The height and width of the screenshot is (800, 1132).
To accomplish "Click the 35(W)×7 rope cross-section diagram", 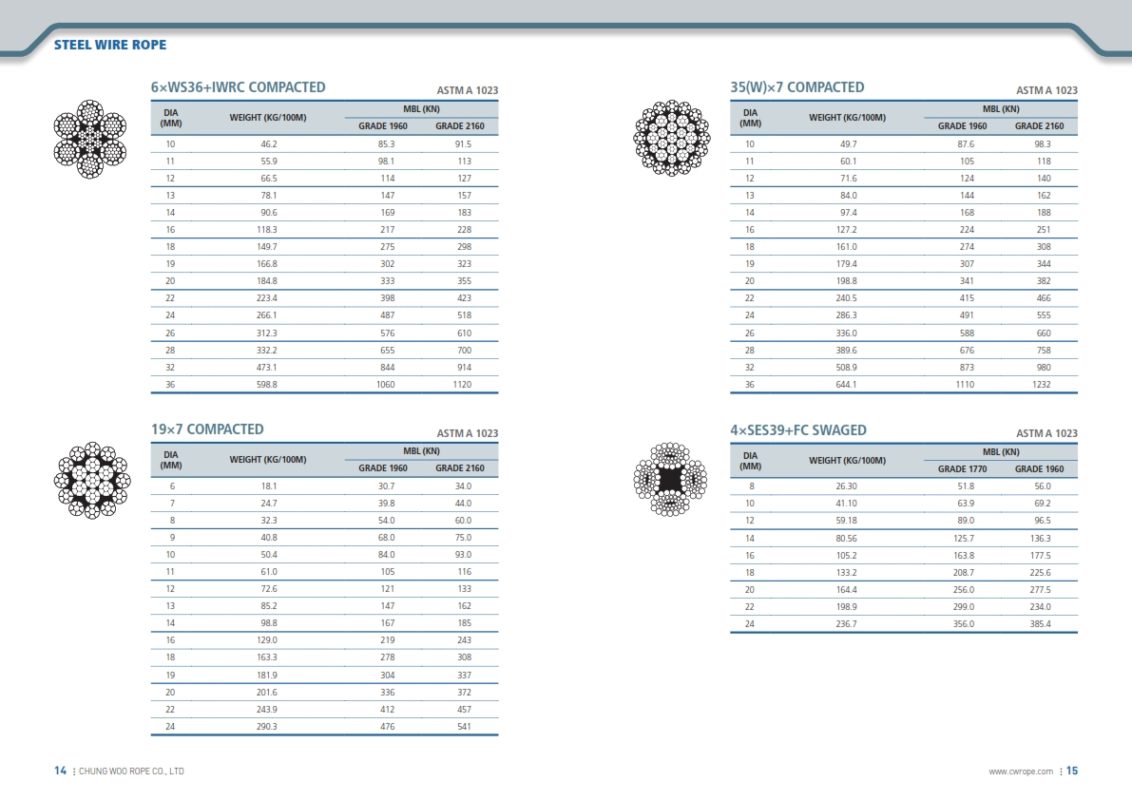I will (671, 138).
